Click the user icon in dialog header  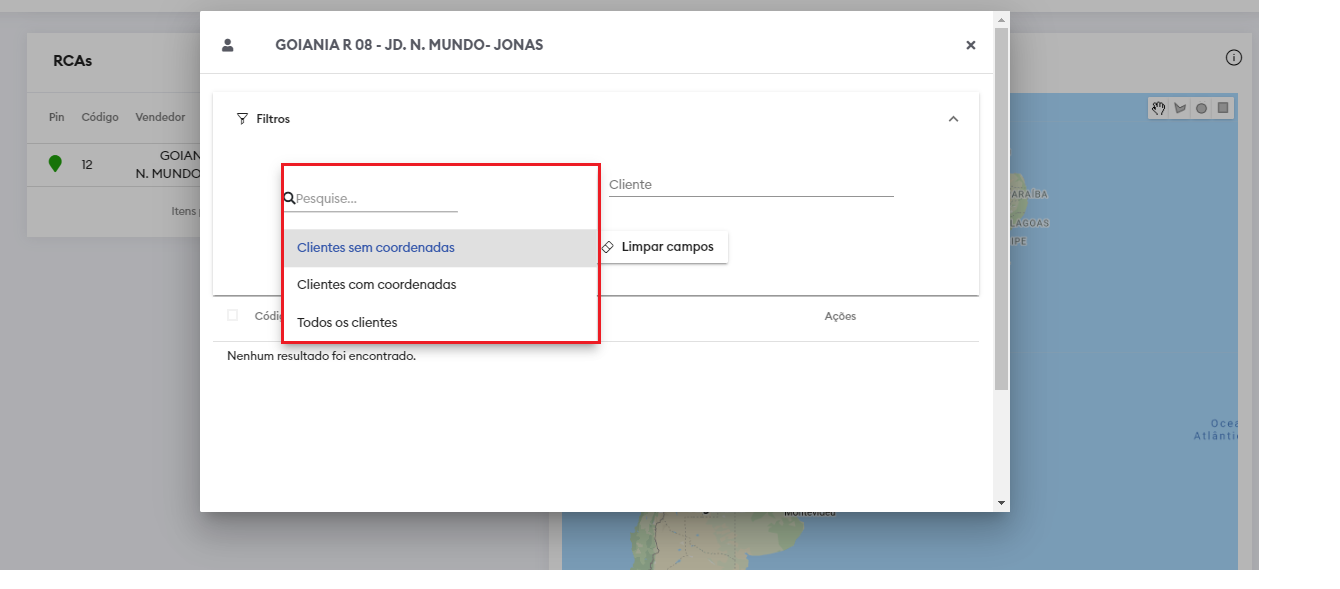coord(228,45)
